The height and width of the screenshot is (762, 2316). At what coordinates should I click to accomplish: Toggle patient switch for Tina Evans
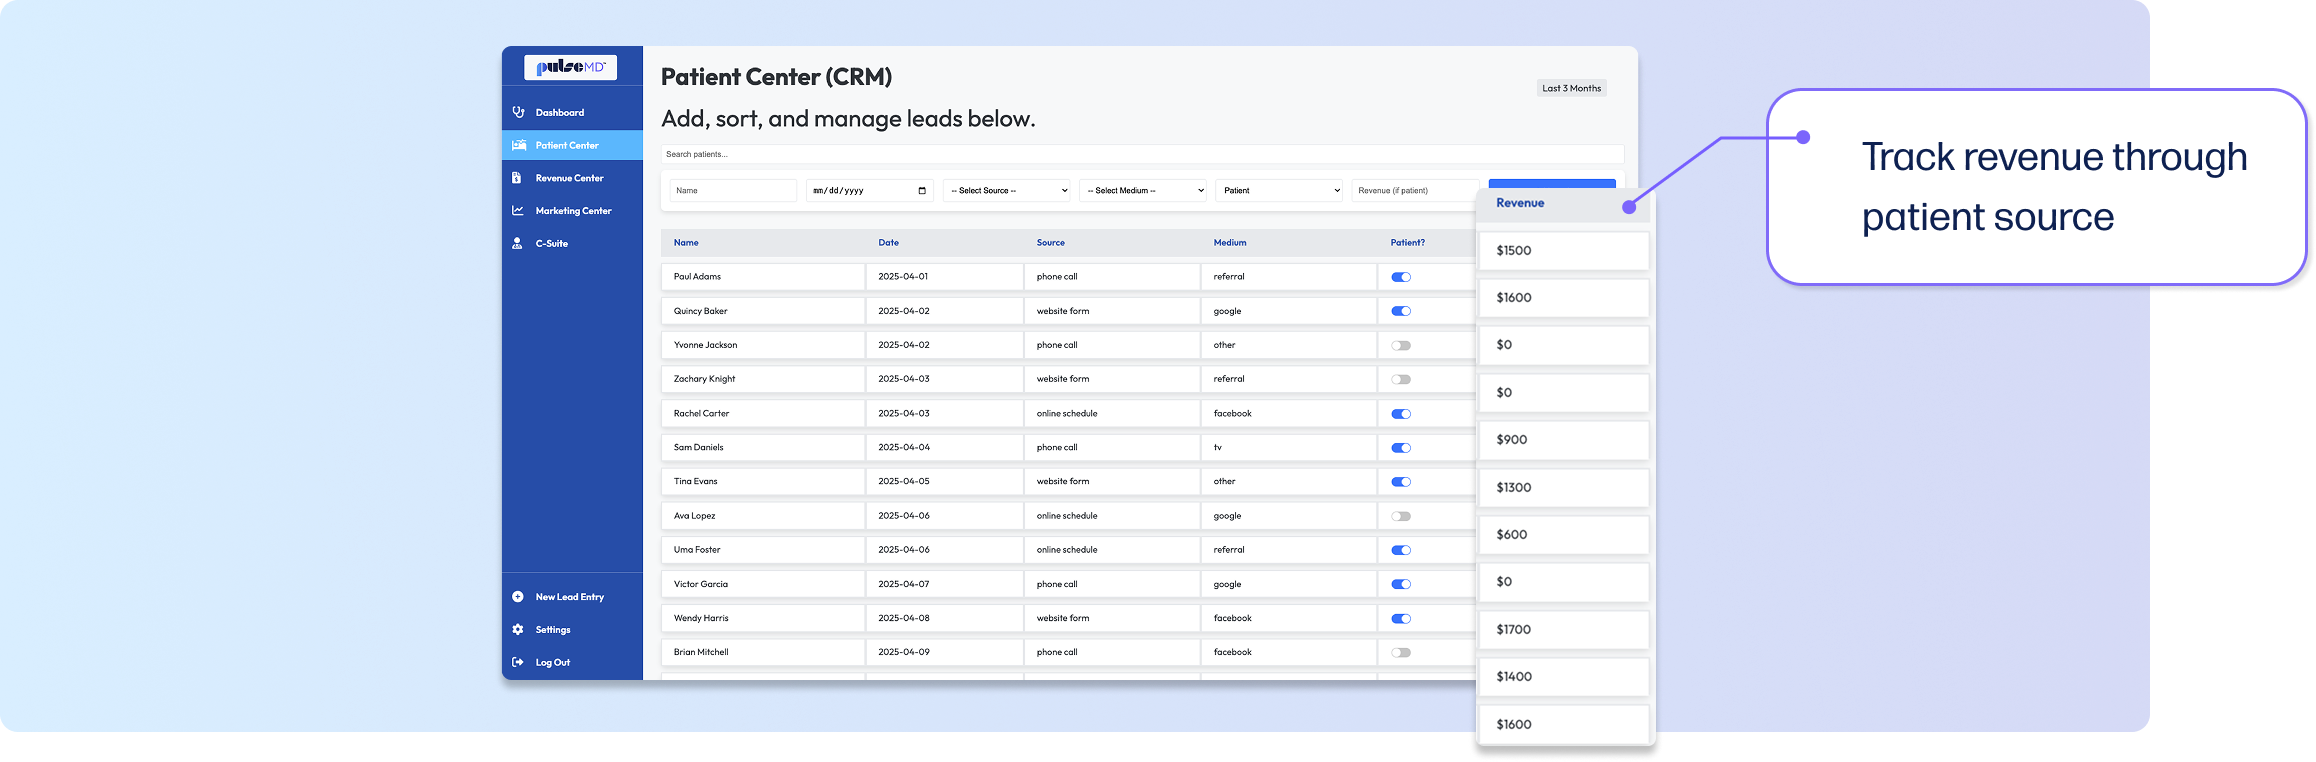click(x=1401, y=482)
